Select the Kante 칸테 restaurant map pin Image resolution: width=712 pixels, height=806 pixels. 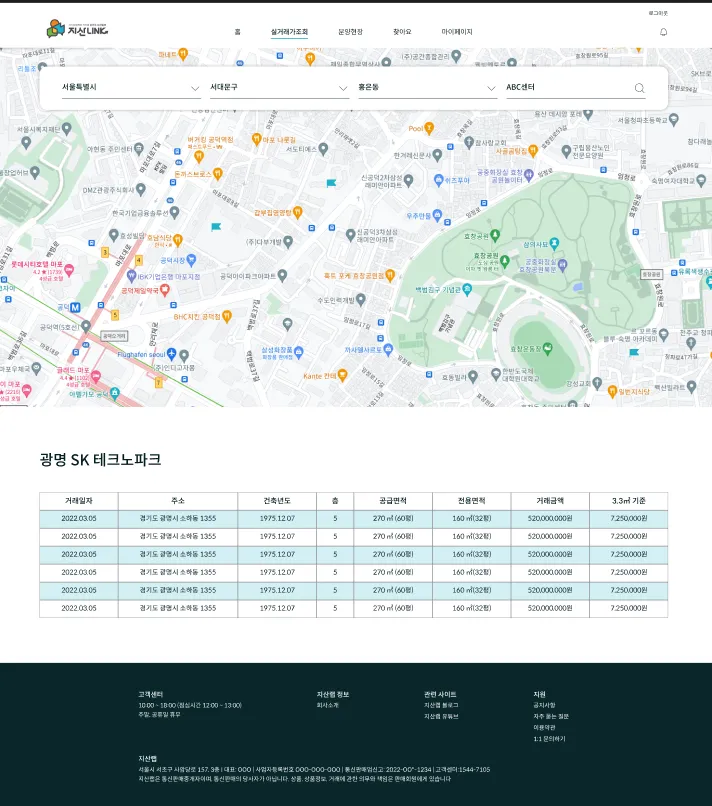click(x=342, y=377)
